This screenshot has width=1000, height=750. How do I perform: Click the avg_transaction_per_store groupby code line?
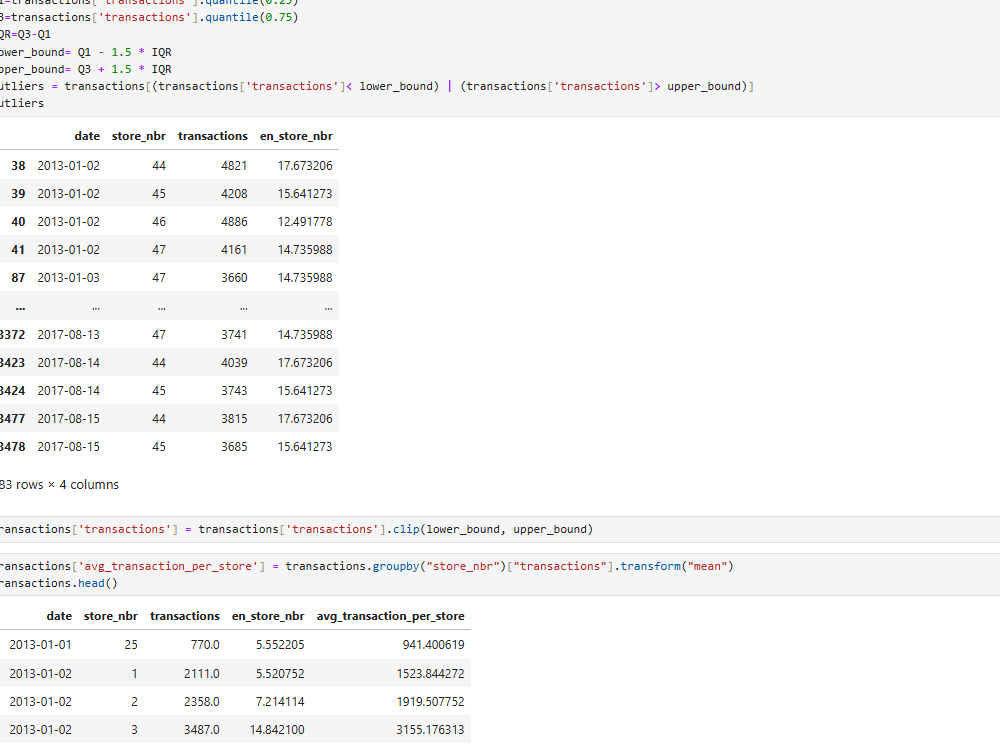point(367,566)
